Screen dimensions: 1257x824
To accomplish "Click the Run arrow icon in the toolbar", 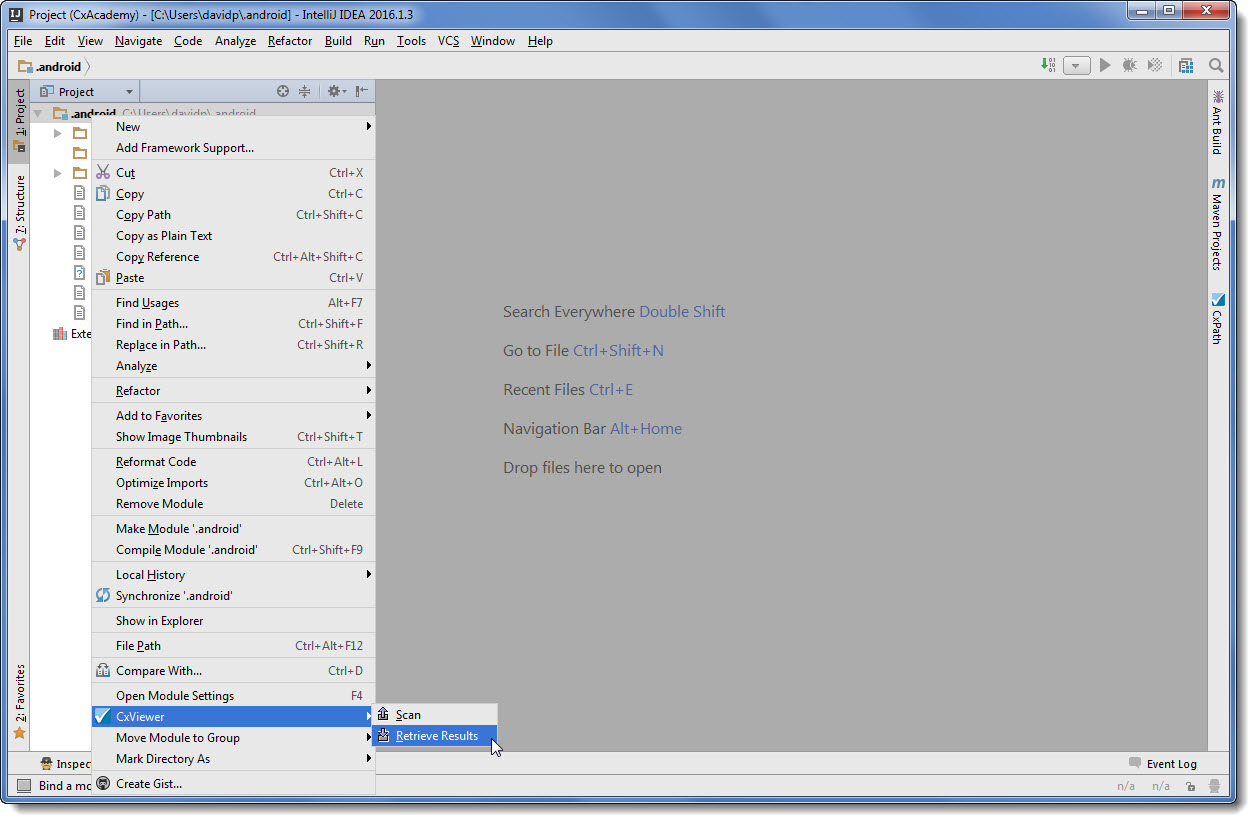I will pos(1105,65).
